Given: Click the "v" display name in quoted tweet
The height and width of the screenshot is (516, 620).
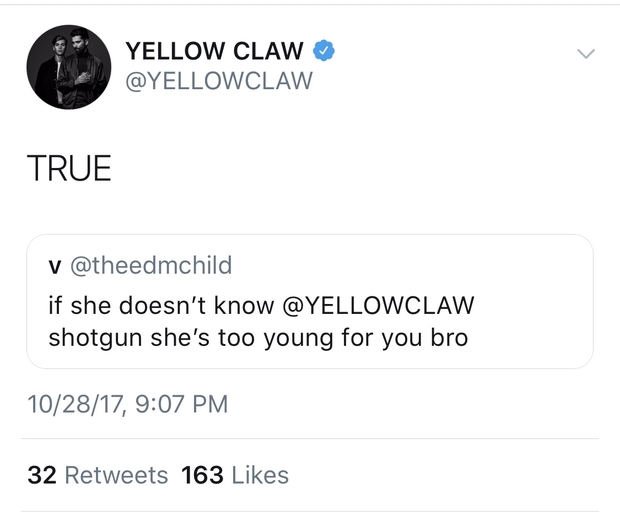Looking at the screenshot, I should 54,266.
